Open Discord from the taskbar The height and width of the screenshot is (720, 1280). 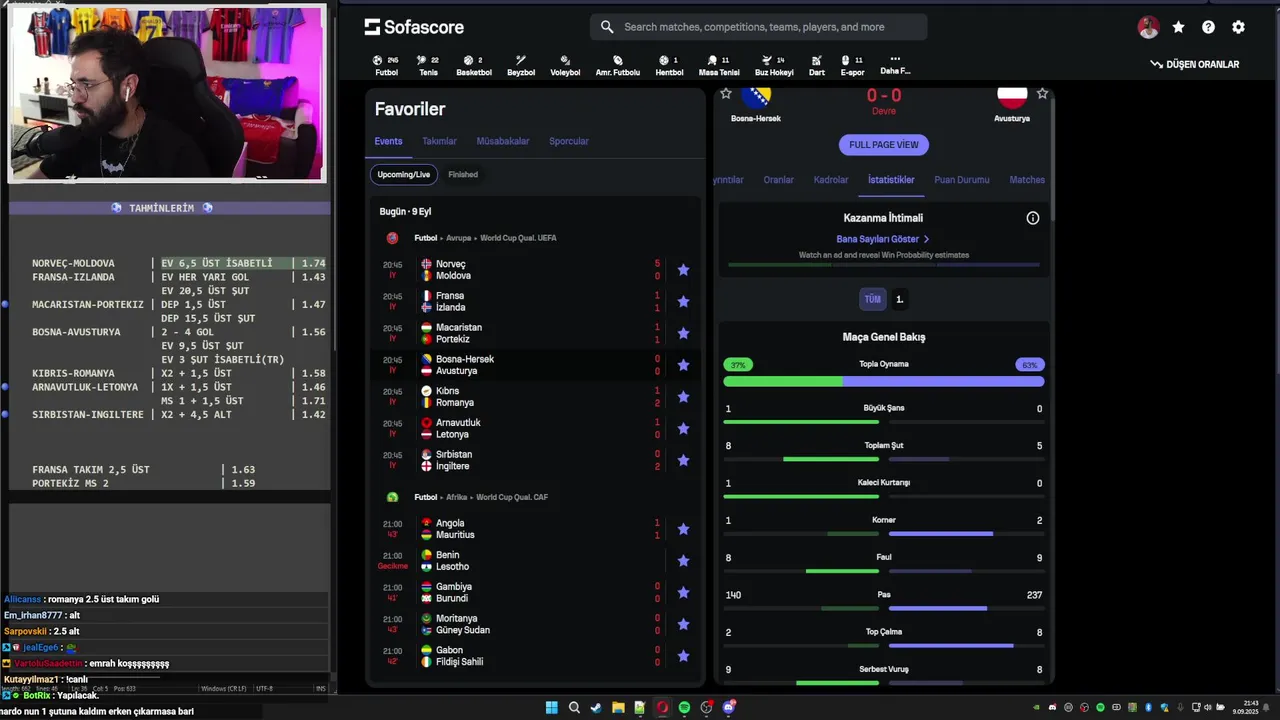coord(729,707)
